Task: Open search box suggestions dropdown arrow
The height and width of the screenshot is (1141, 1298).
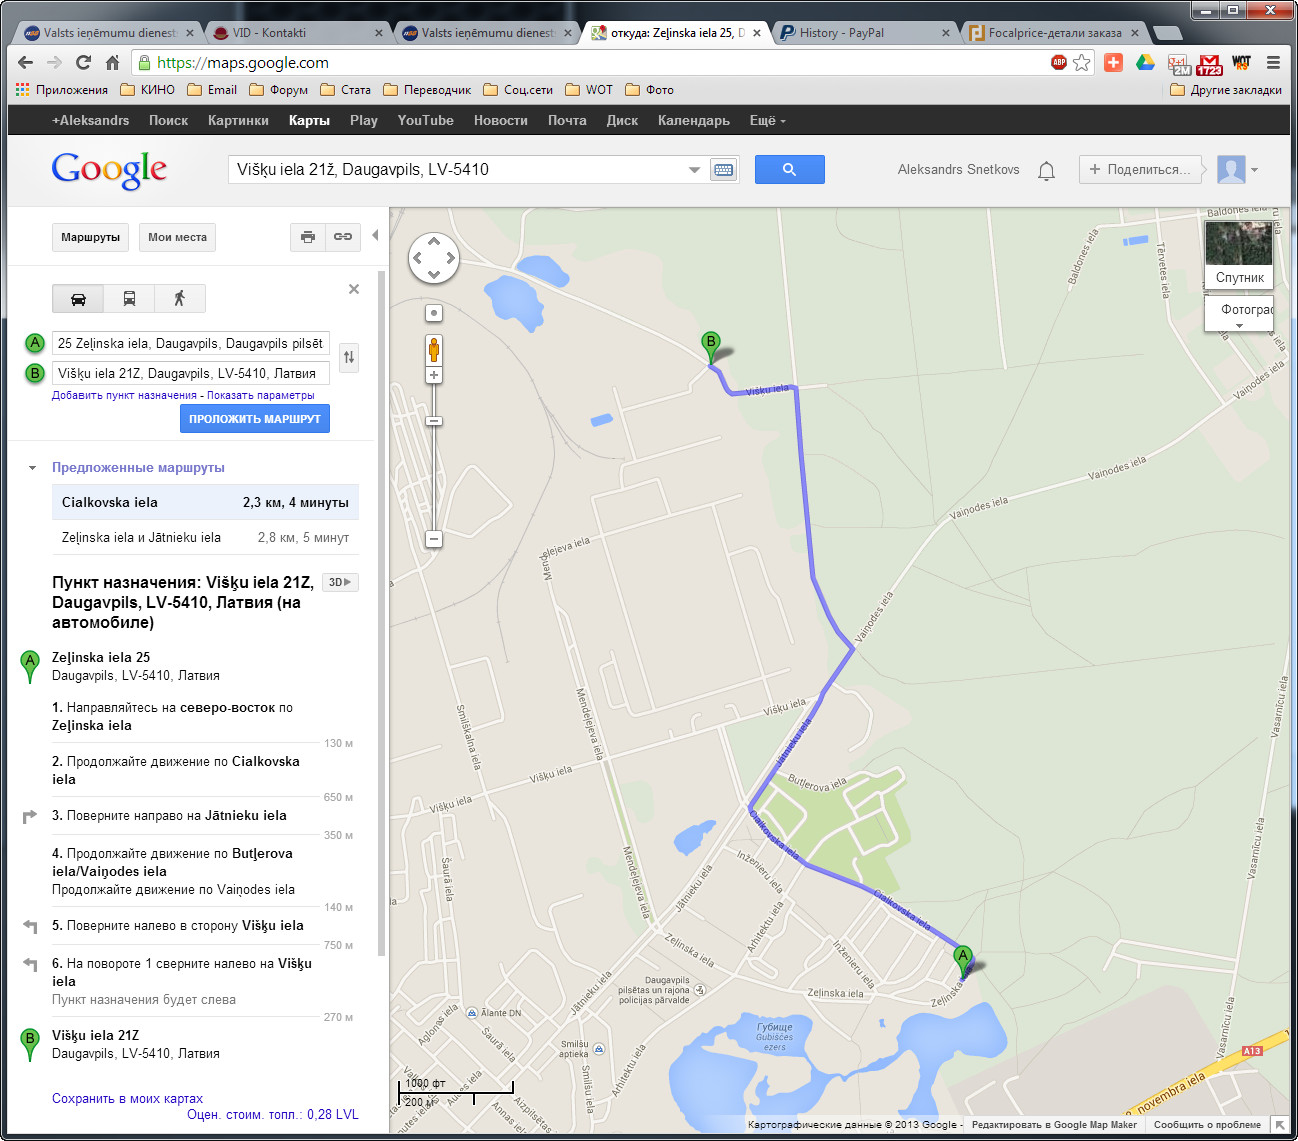Action: click(x=694, y=170)
